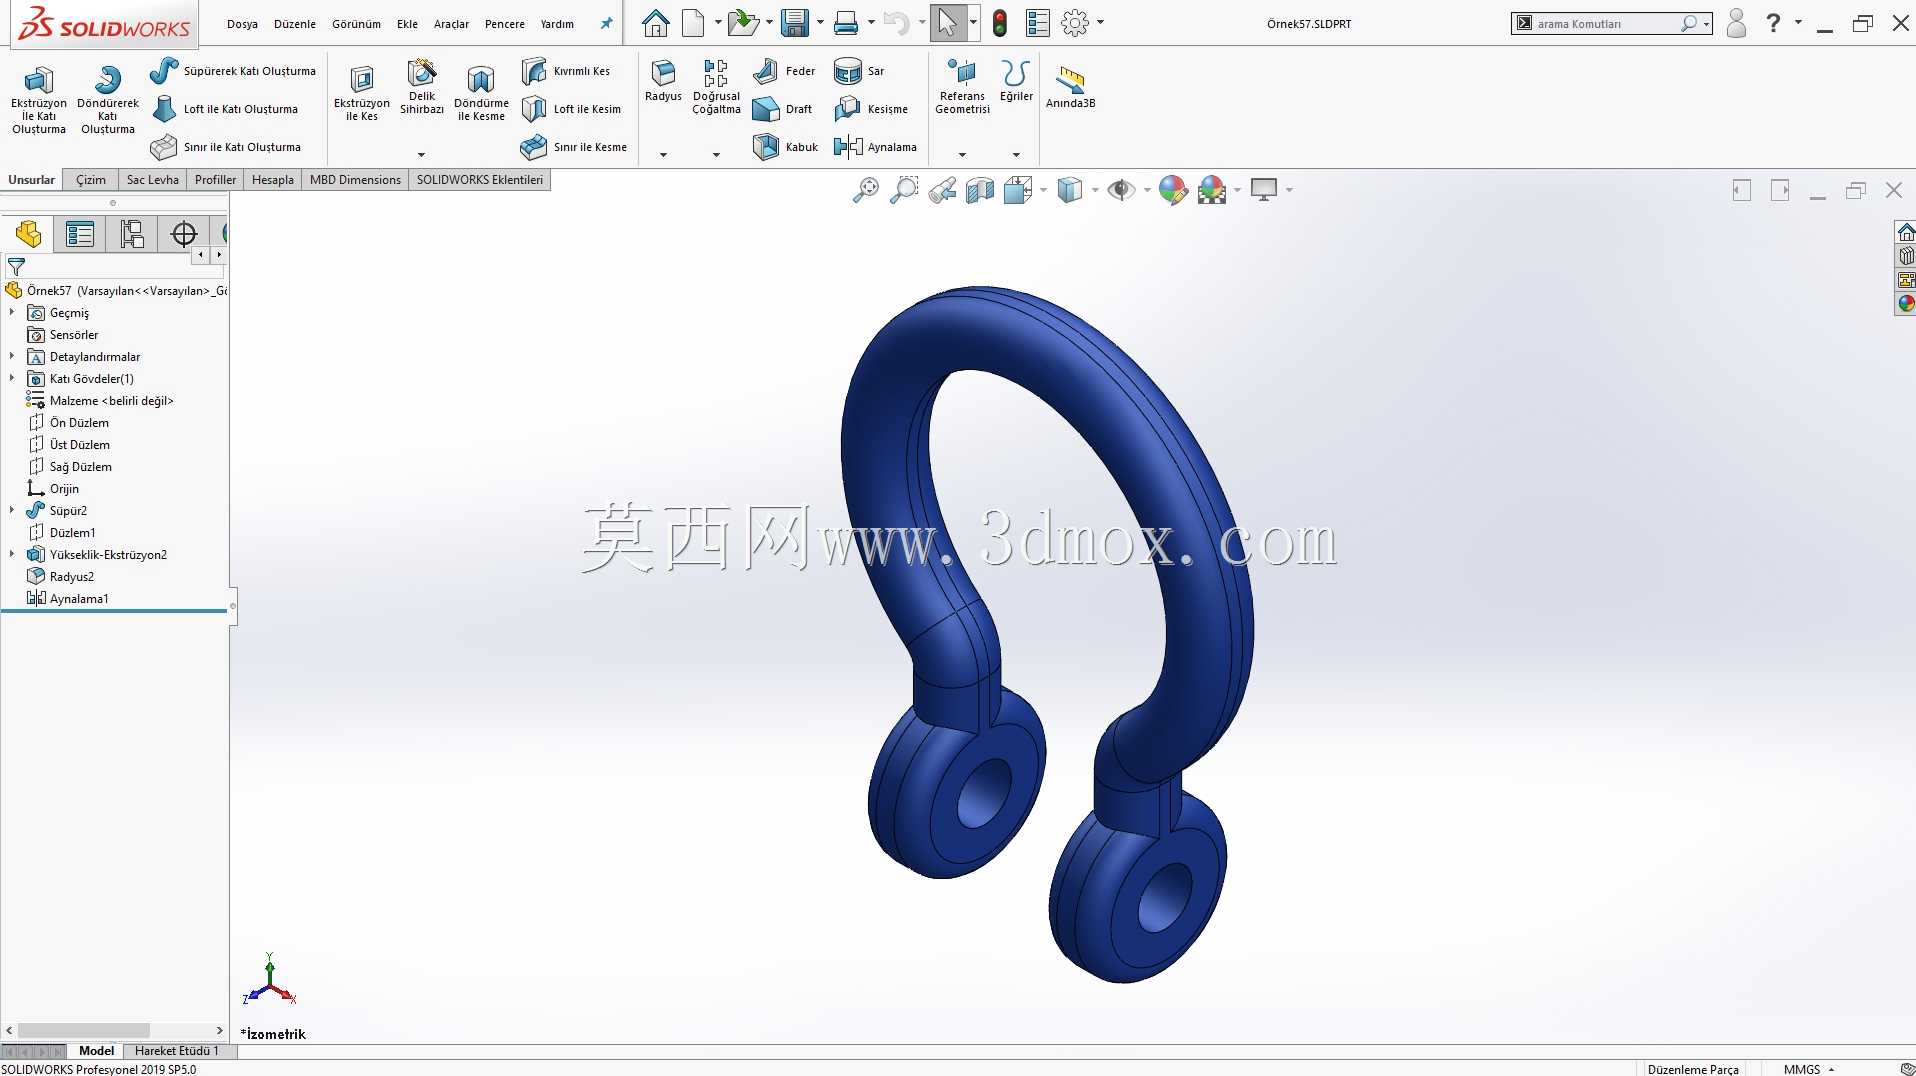Open the Dosya menu
This screenshot has height=1076, width=1916.
pos(242,24)
